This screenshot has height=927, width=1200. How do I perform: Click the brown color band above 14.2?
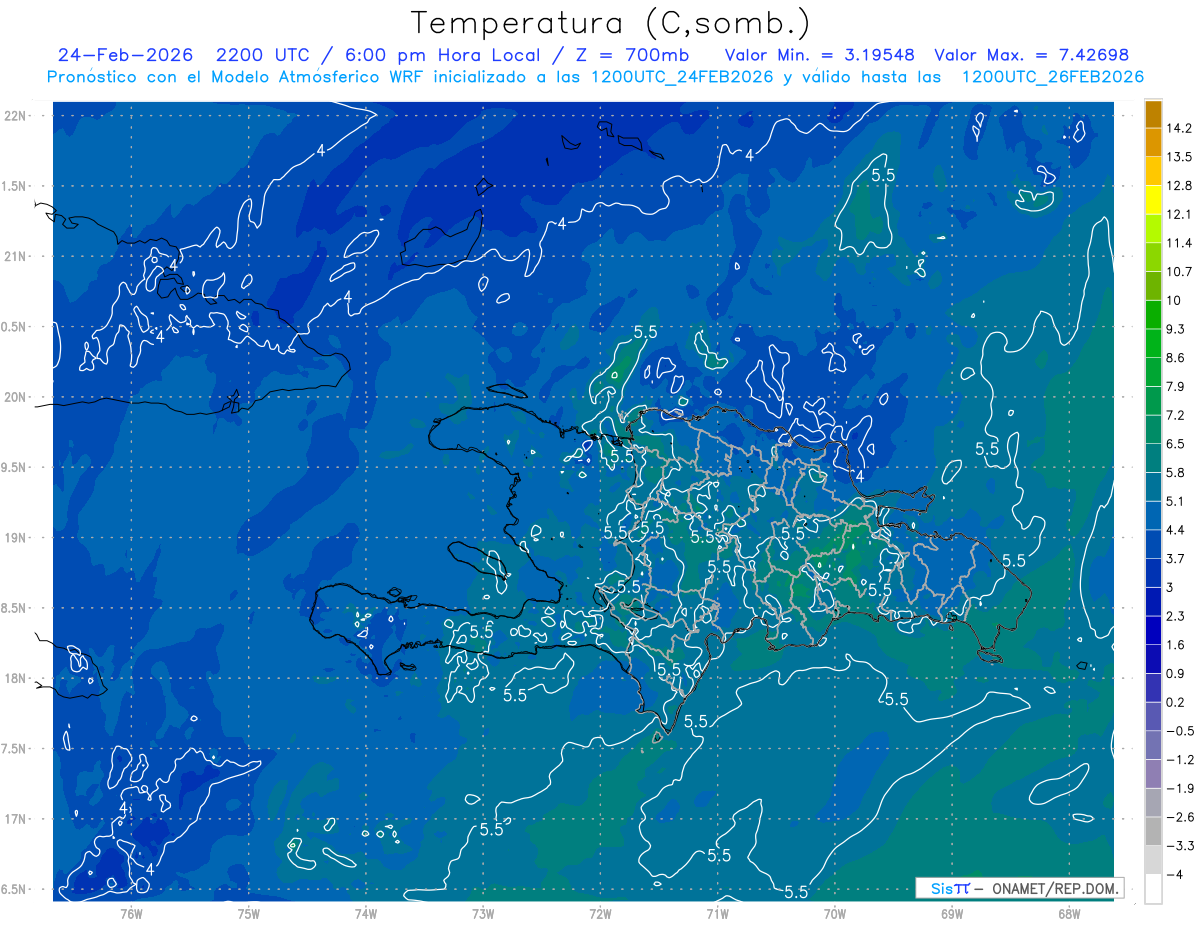coord(1153,114)
